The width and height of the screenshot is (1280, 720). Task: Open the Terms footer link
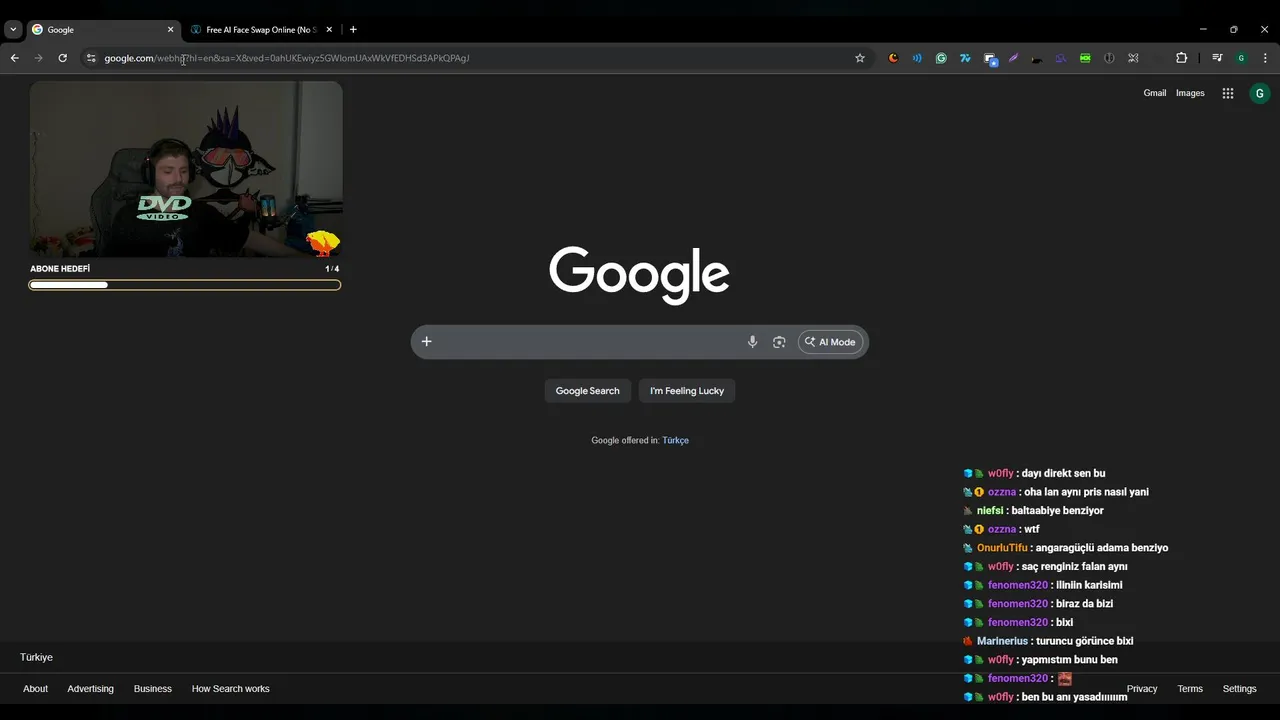1190,689
